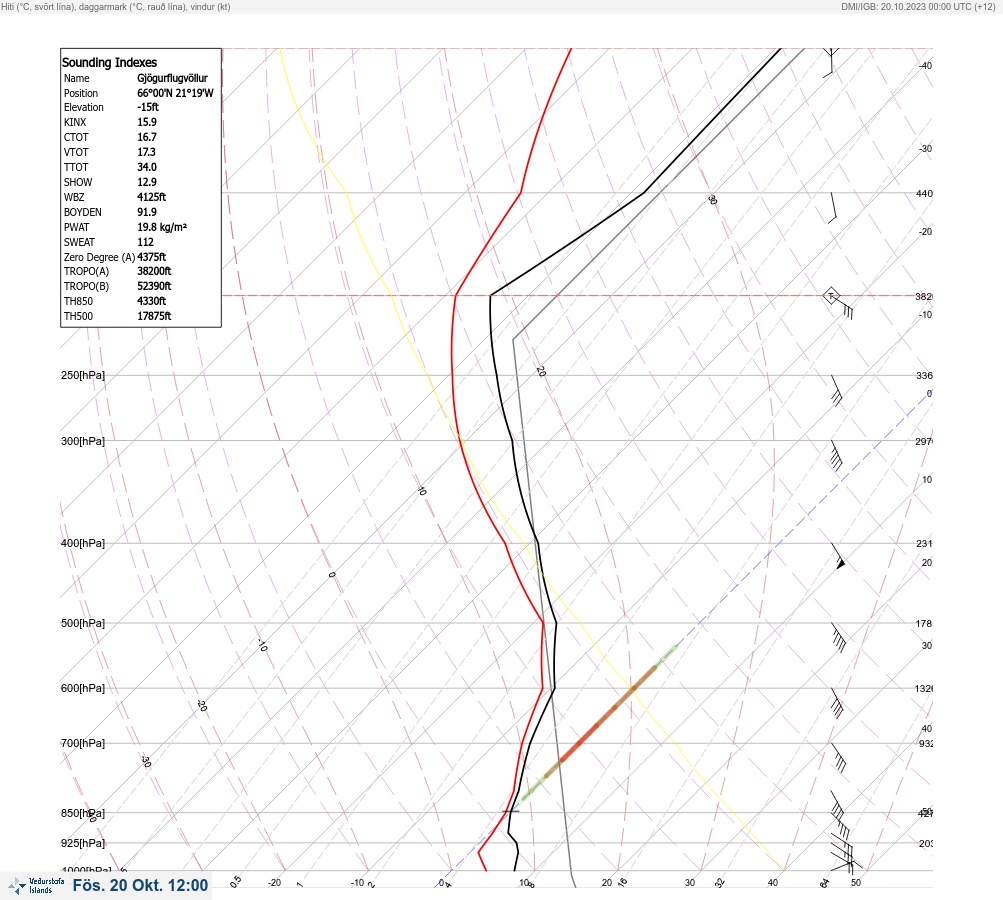Image resolution: width=1003 pixels, height=900 pixels.
Task: Click the 925[hPa] pressure label
Action: pos(83,844)
